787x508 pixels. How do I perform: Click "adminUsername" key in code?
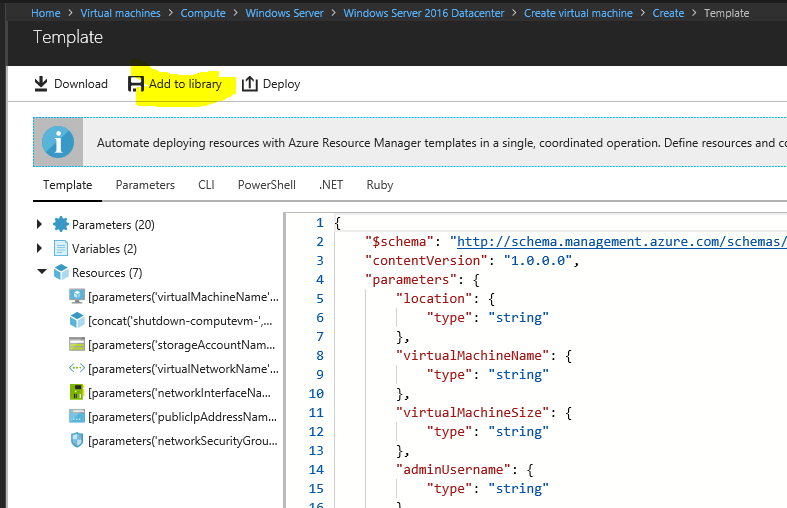point(453,469)
